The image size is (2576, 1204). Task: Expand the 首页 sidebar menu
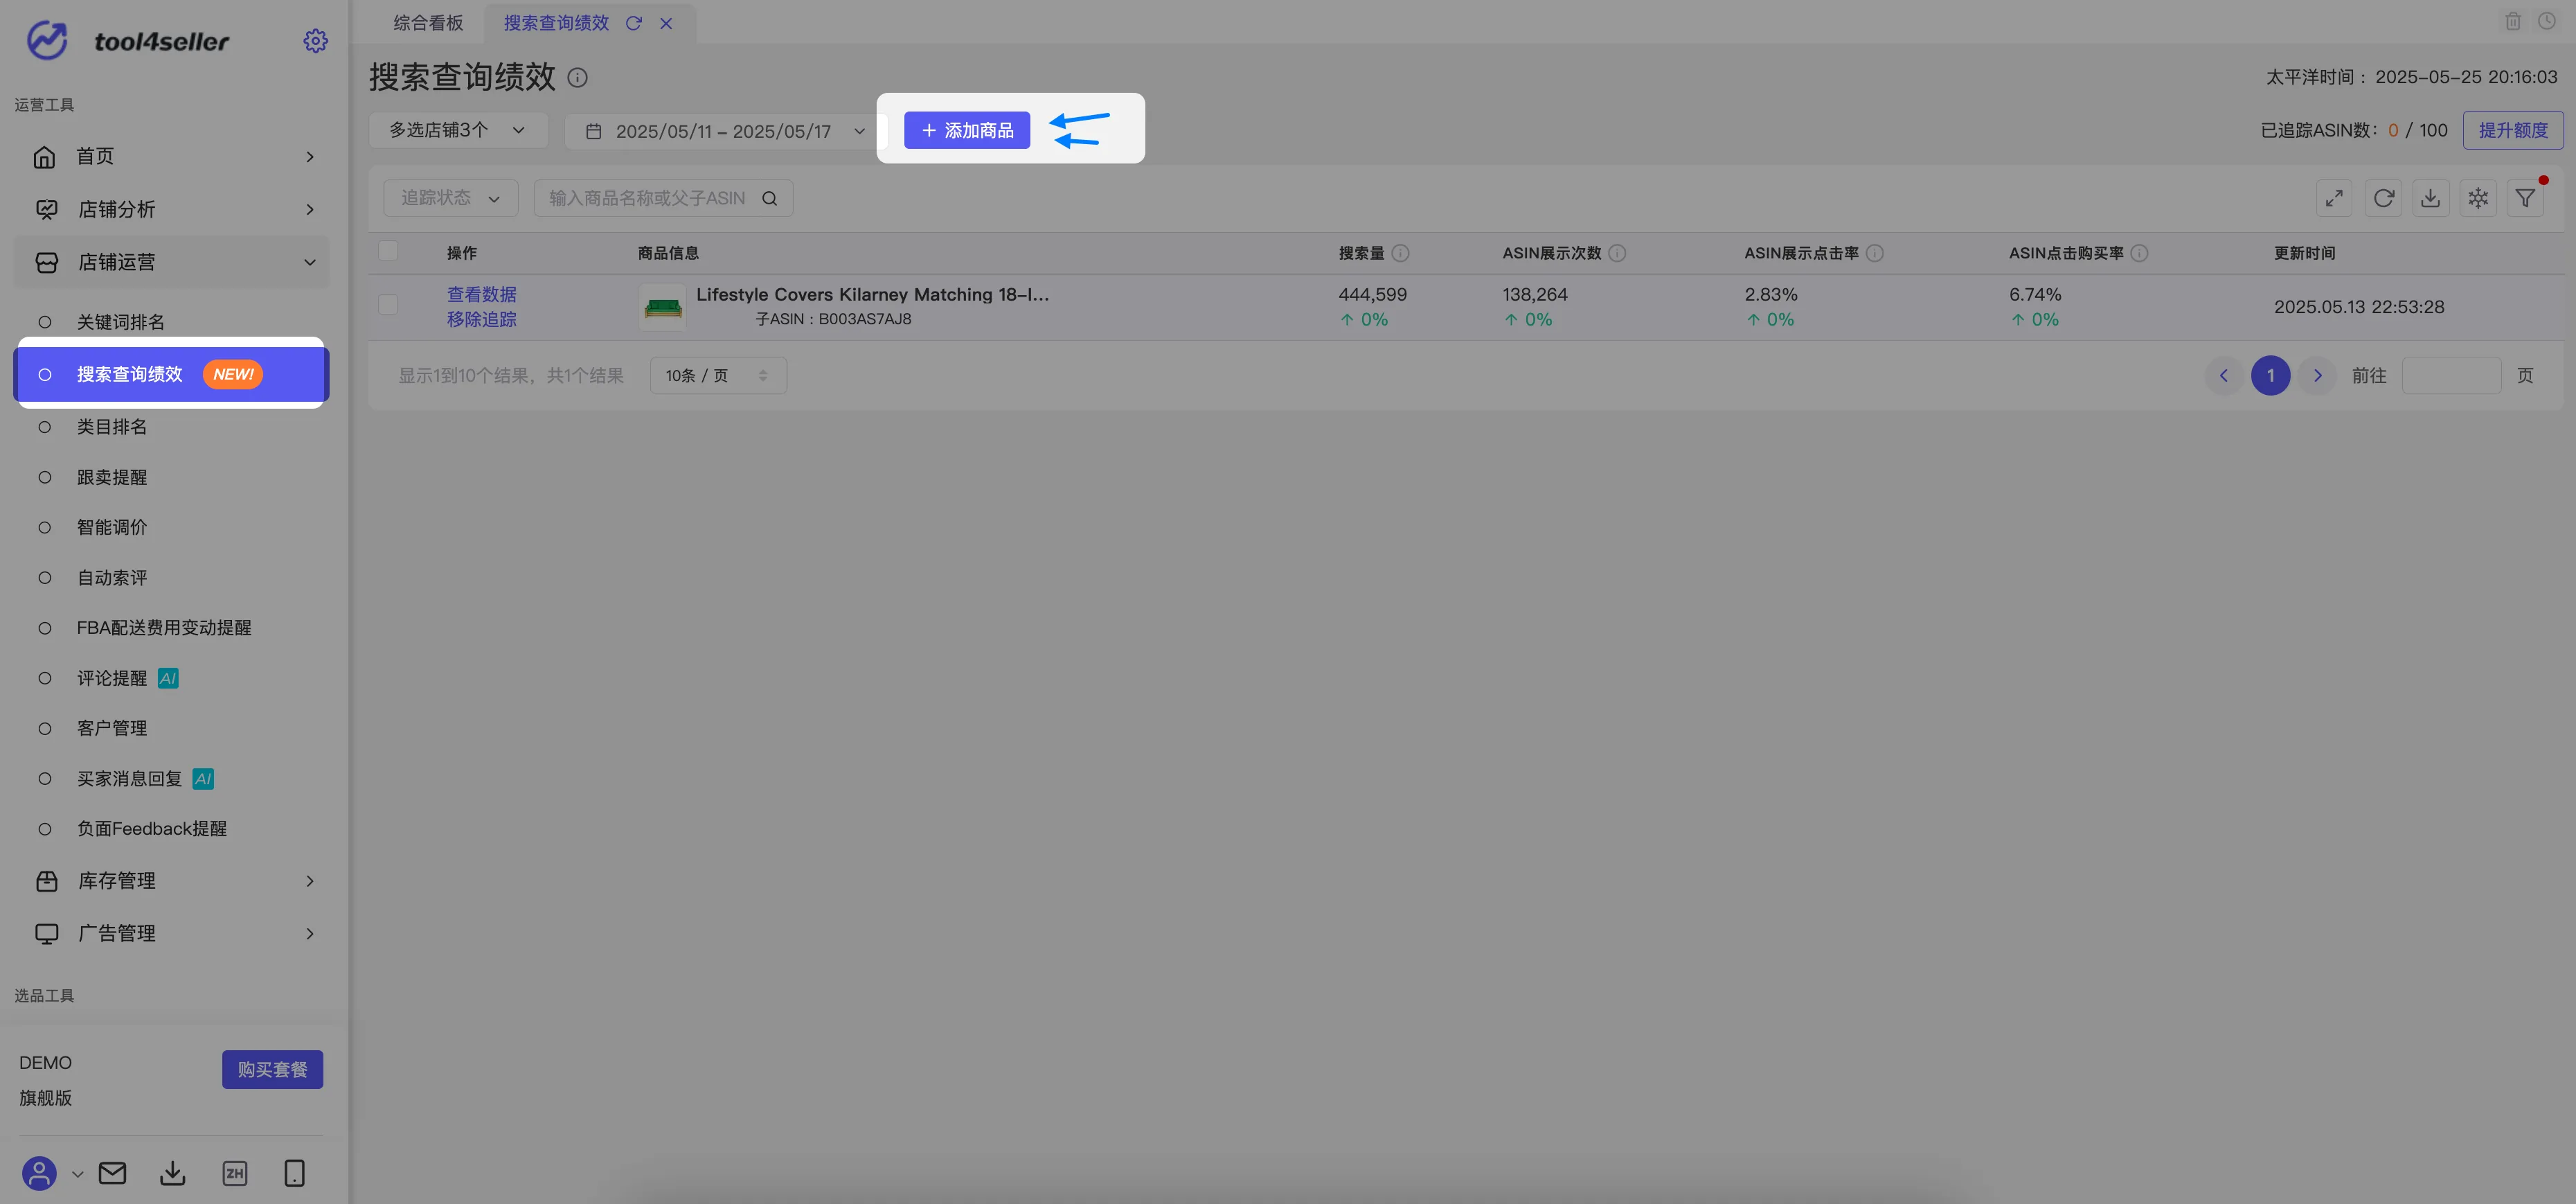[x=171, y=156]
